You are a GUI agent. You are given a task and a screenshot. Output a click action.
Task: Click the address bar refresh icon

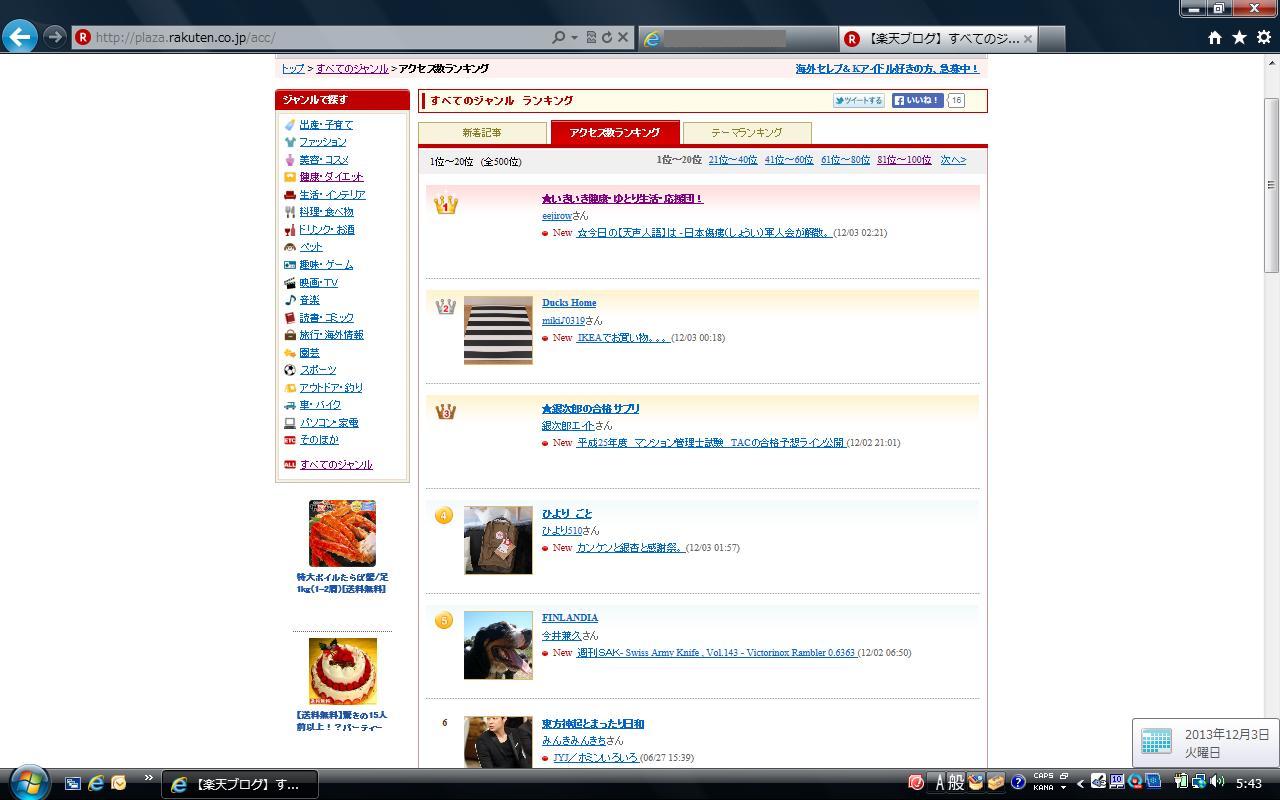click(x=606, y=37)
